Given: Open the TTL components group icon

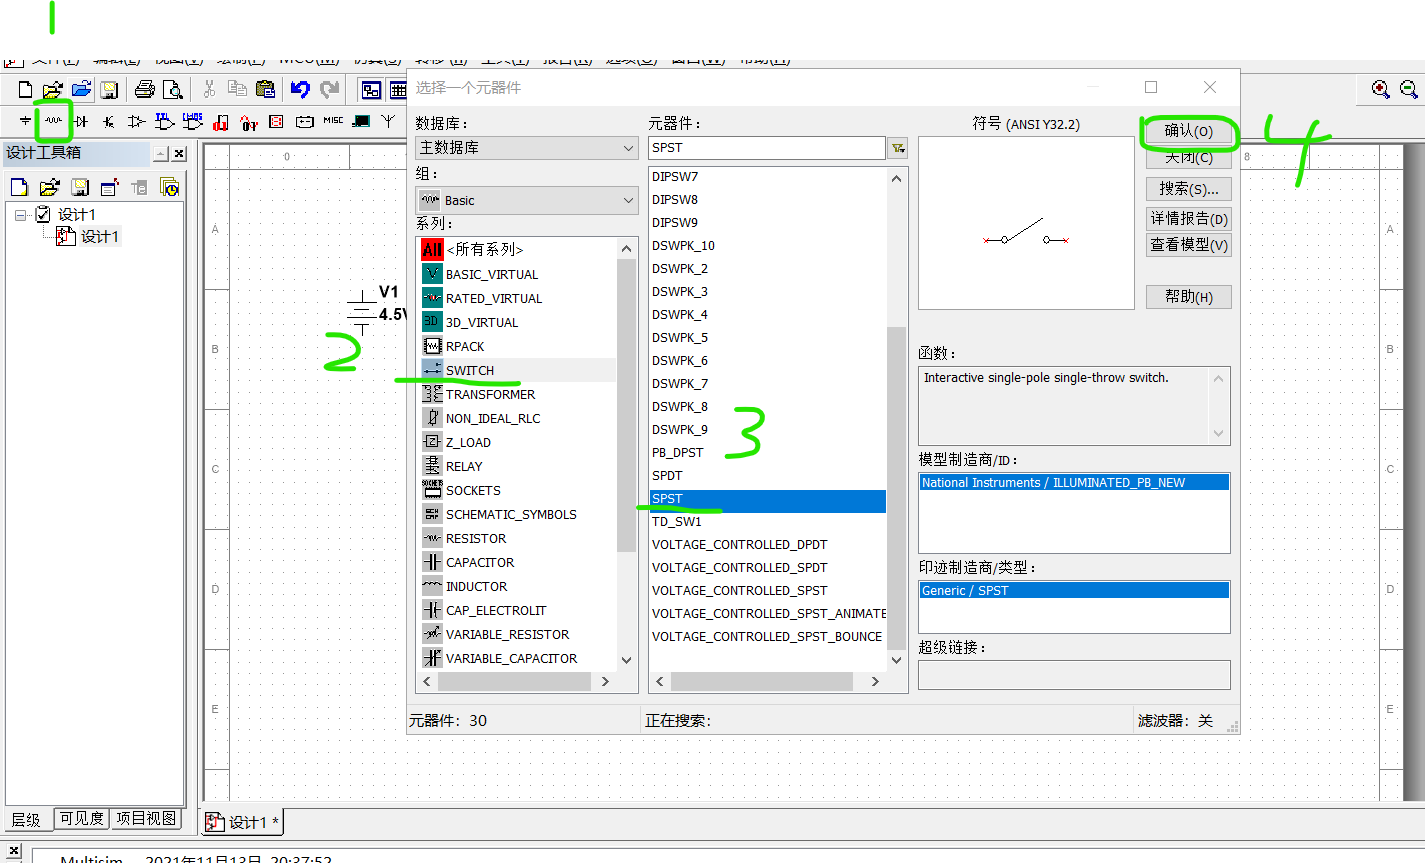Looking at the screenshot, I should 164,122.
